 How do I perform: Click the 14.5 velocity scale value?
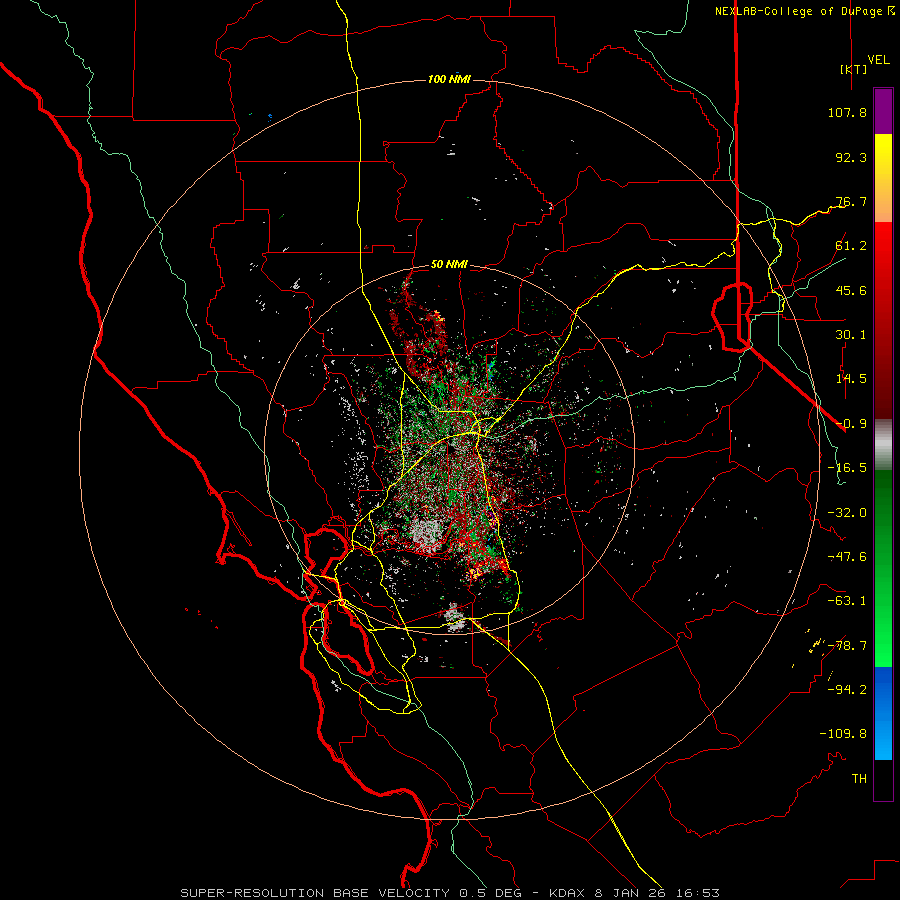(851, 379)
